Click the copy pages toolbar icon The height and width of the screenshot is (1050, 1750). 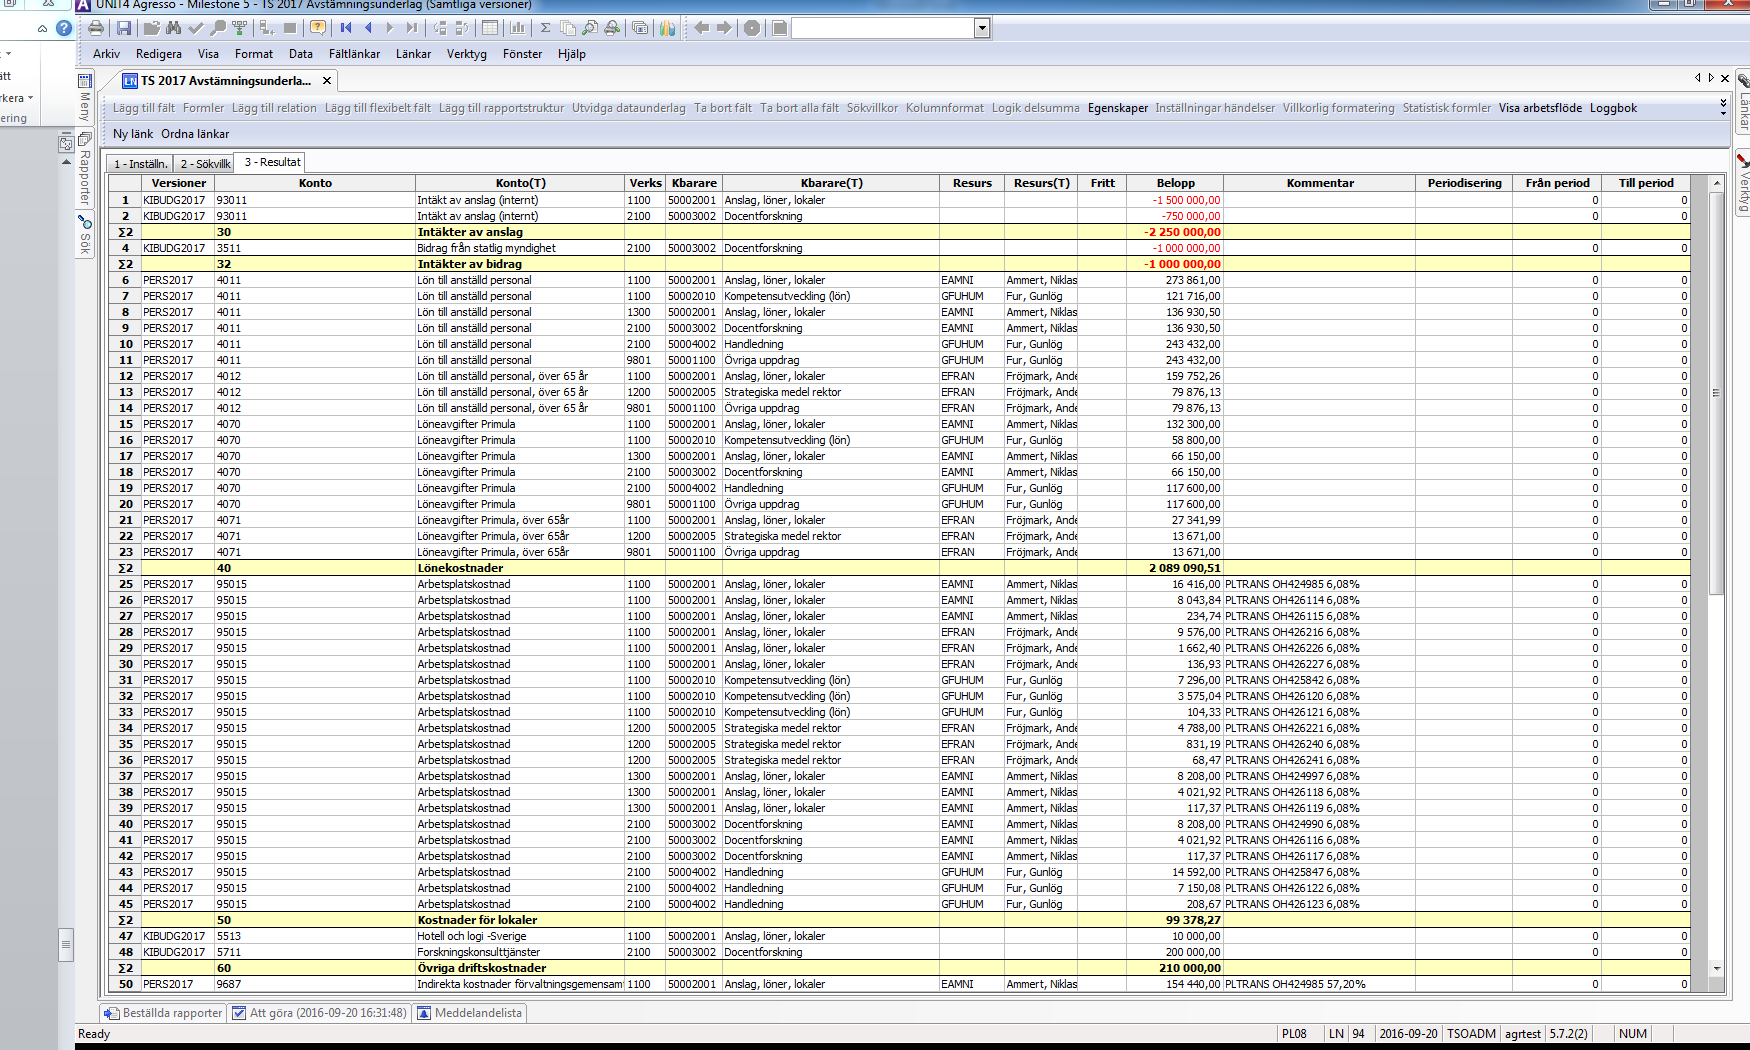tap(568, 28)
